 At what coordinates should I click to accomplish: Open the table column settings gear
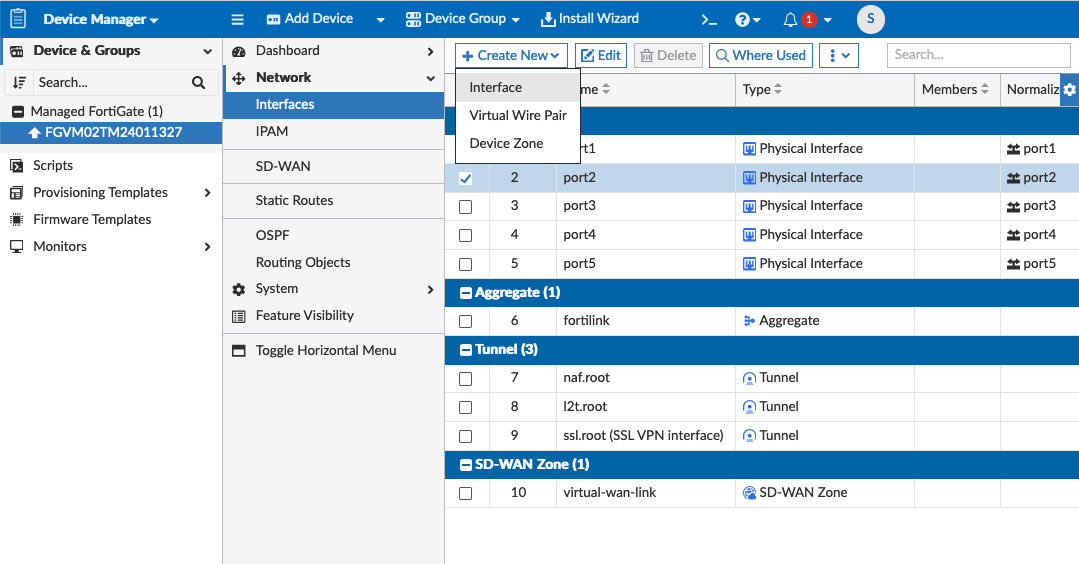click(1069, 89)
